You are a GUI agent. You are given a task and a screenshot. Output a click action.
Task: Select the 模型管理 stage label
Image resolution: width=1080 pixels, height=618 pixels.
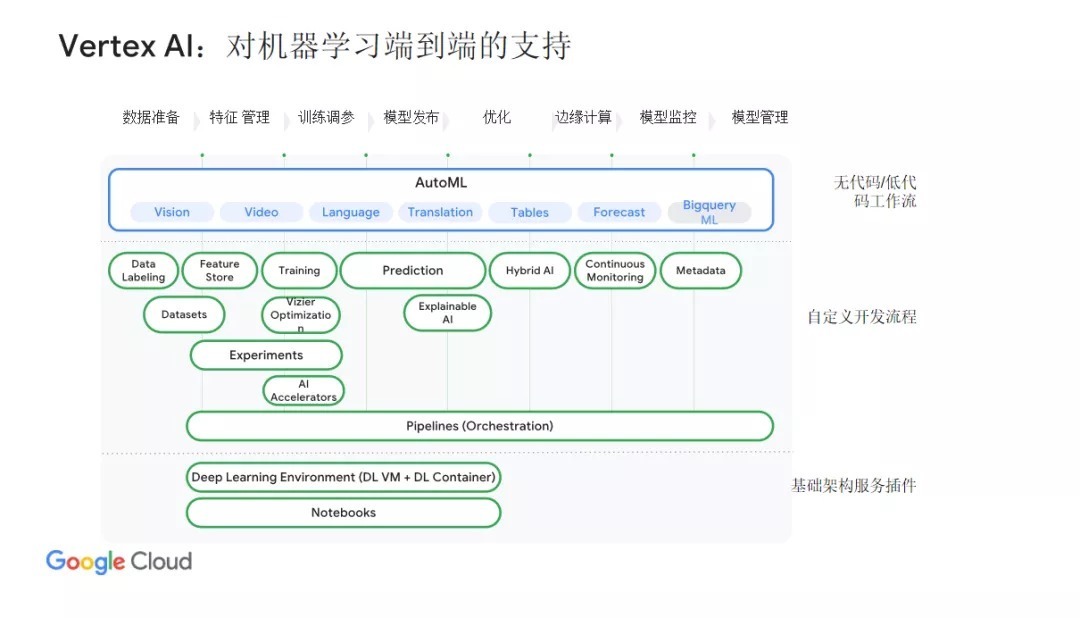(x=760, y=117)
